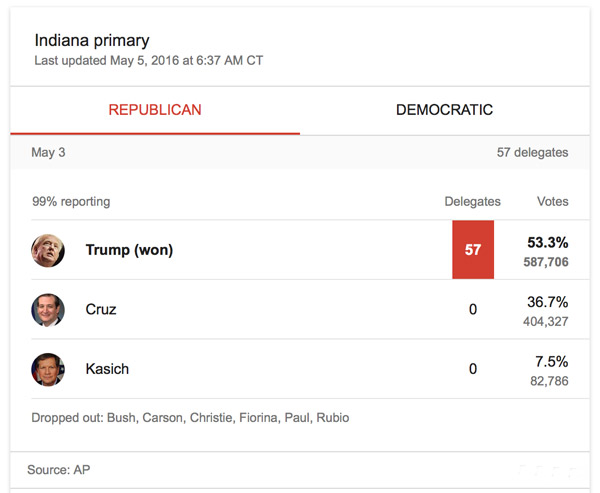Screen dimensions: 600x493
Task: Switch to the Republican tab
Action: pyautogui.click(x=155, y=110)
